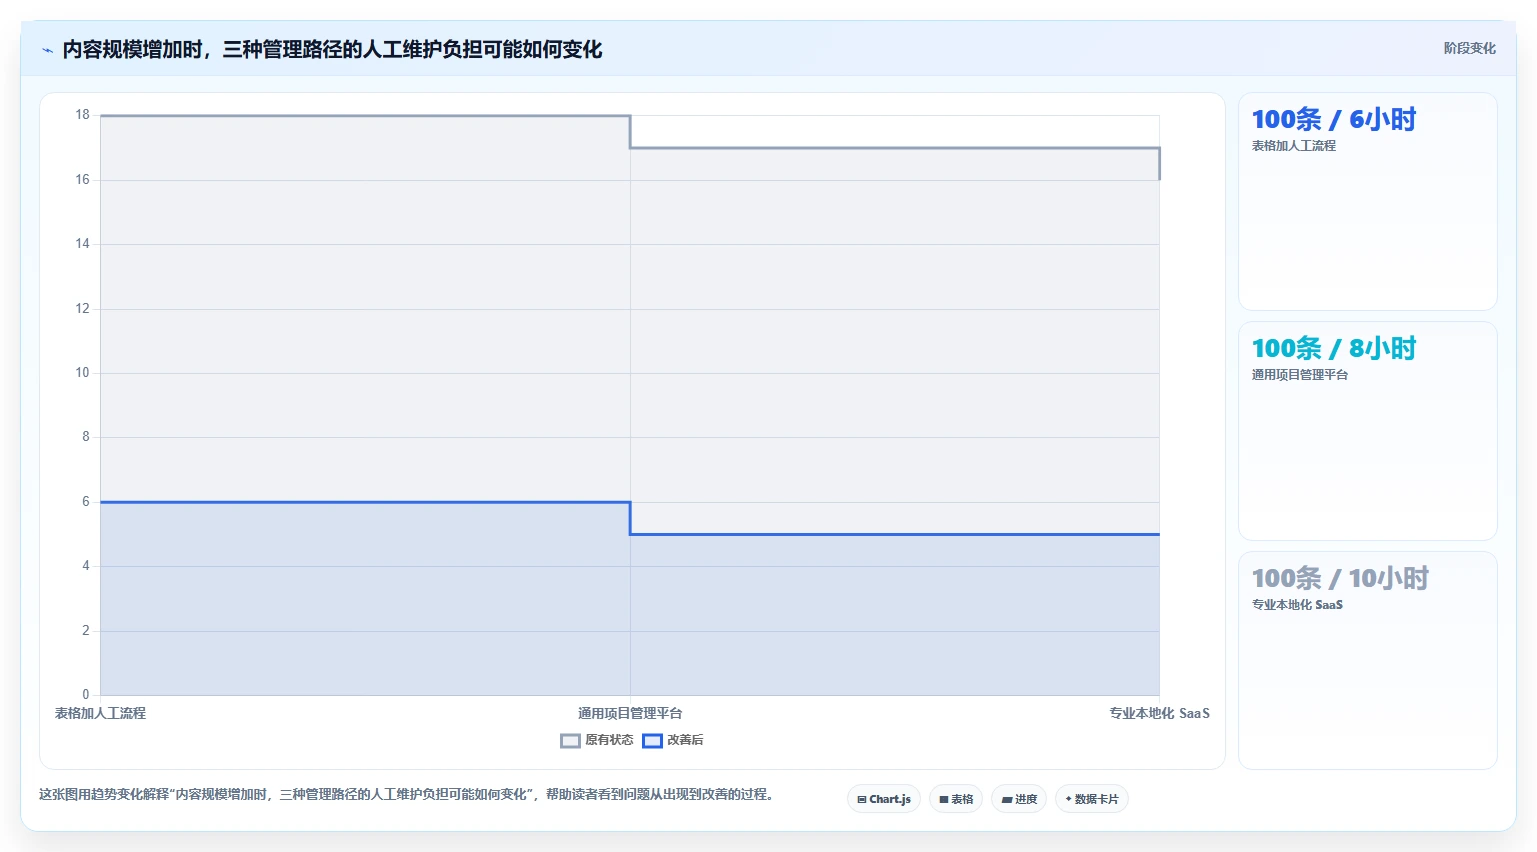Click the 通用项目管理平台 x-axis label
The height and width of the screenshot is (852, 1537).
pos(630,713)
